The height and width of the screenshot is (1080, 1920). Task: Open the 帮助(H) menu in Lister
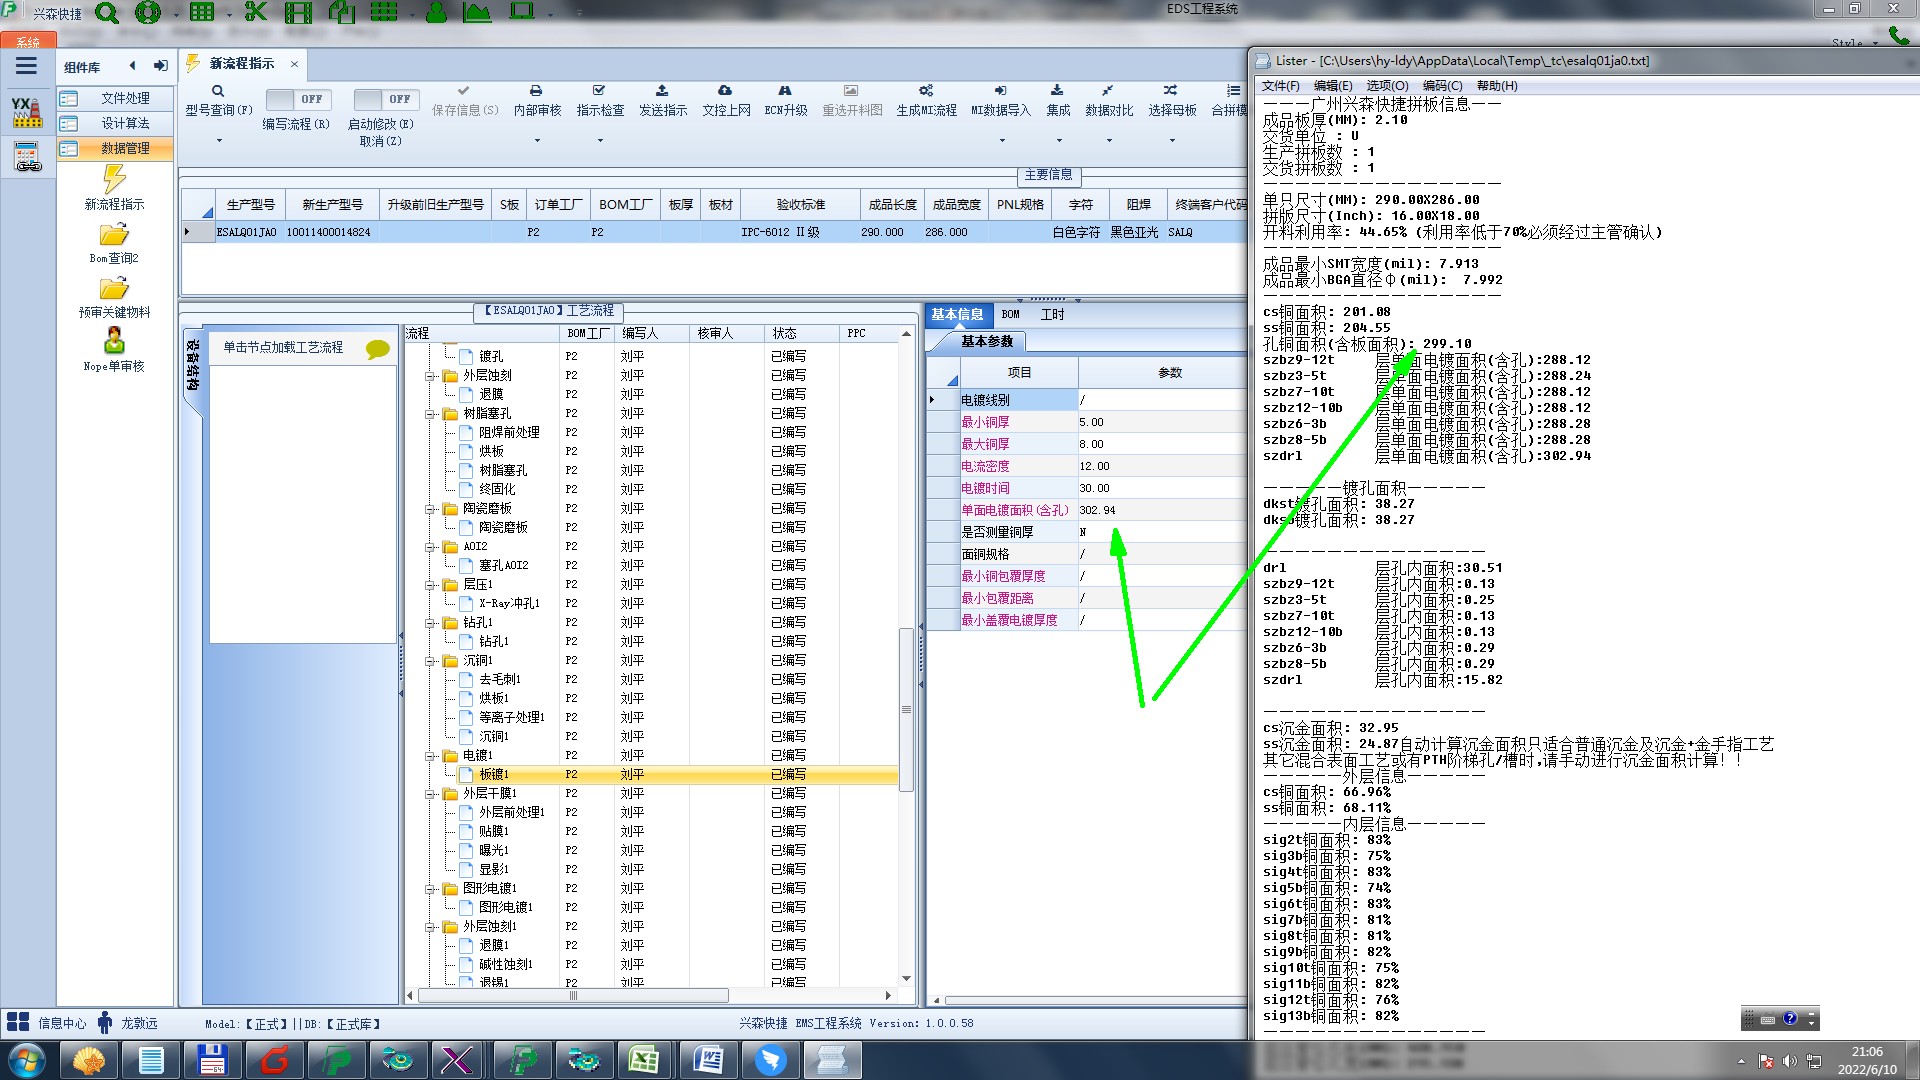coord(1497,86)
